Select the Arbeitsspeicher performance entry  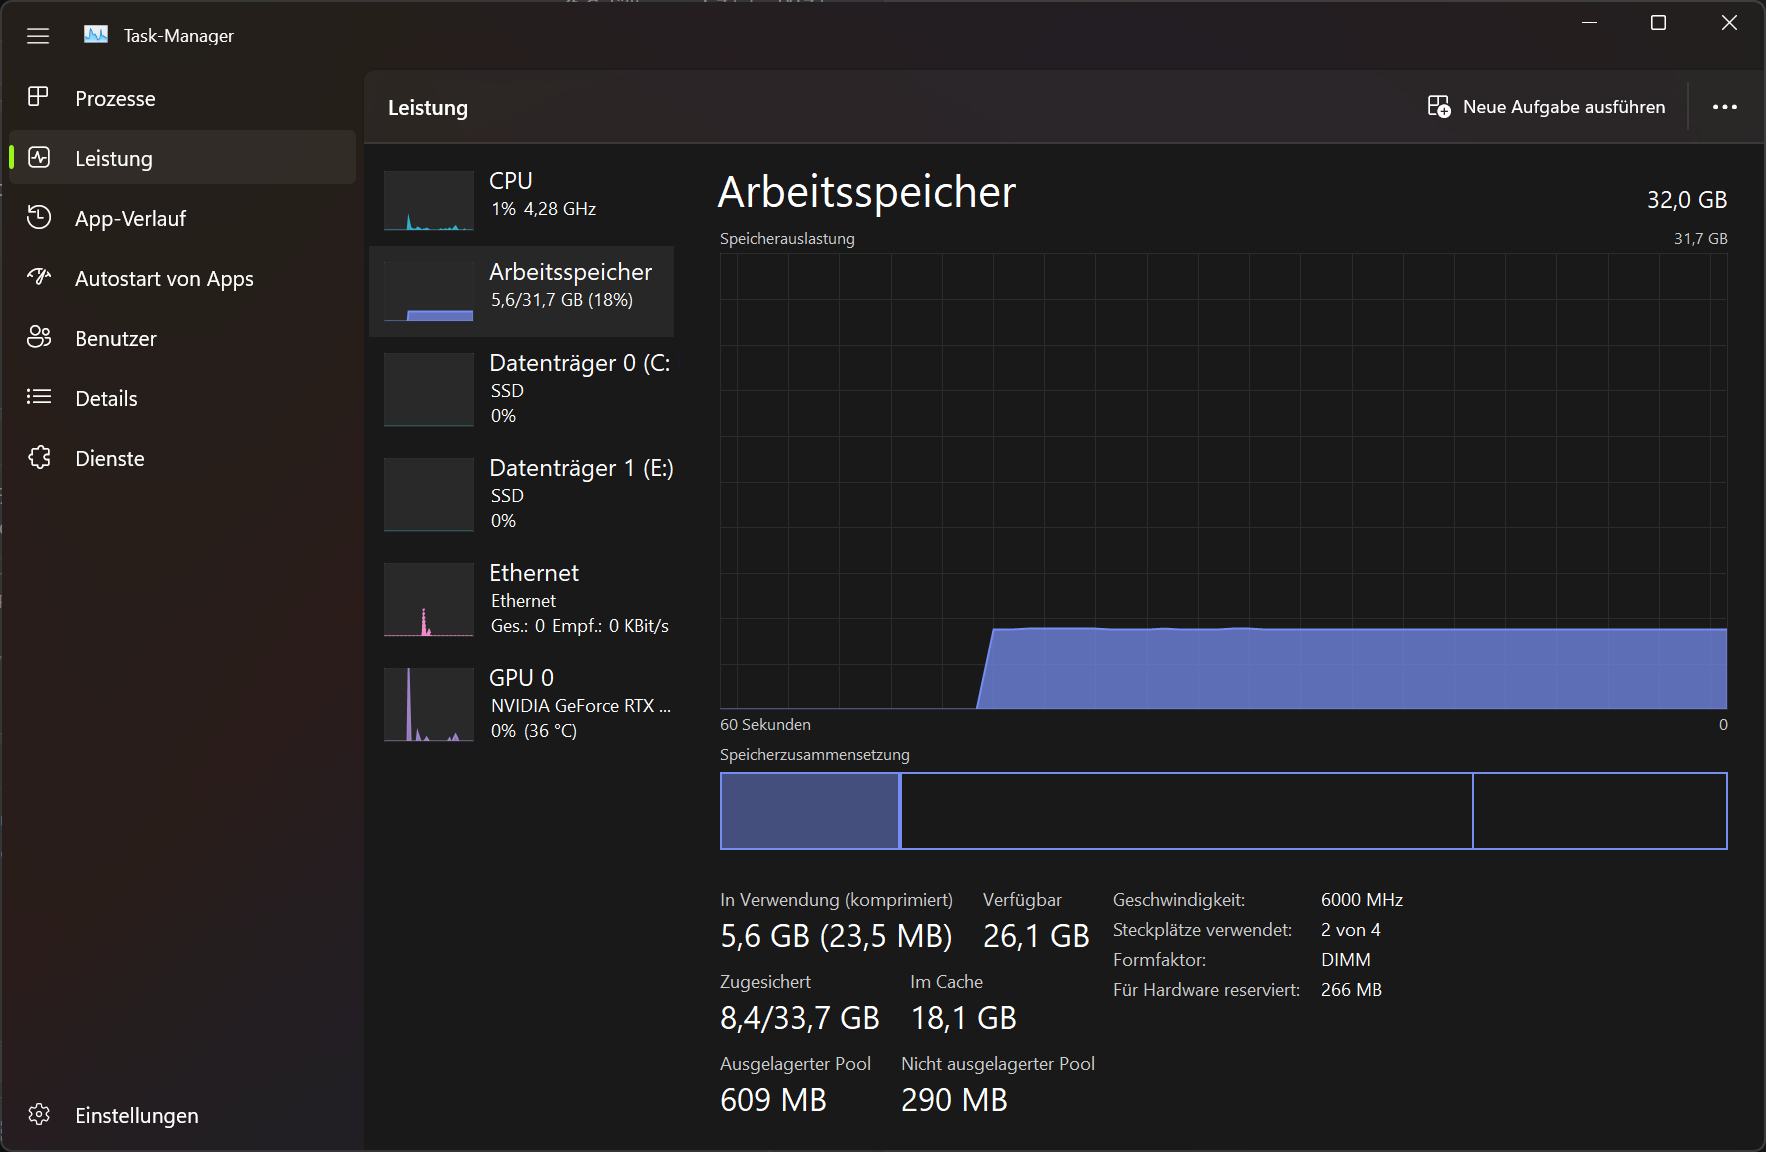[x=521, y=291]
